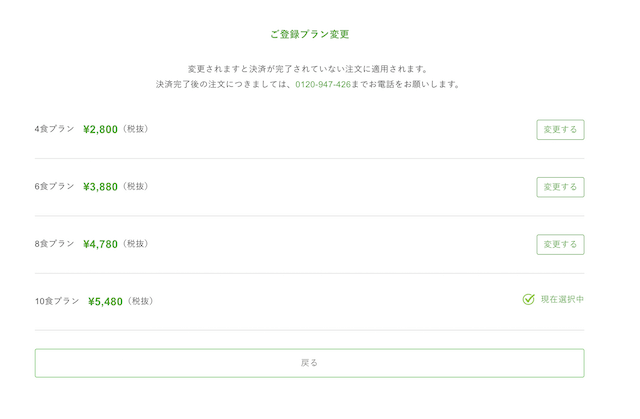This screenshot has height=419, width=640.
Task: Click (税抜) next to ¥5,480
Action: [140, 301]
